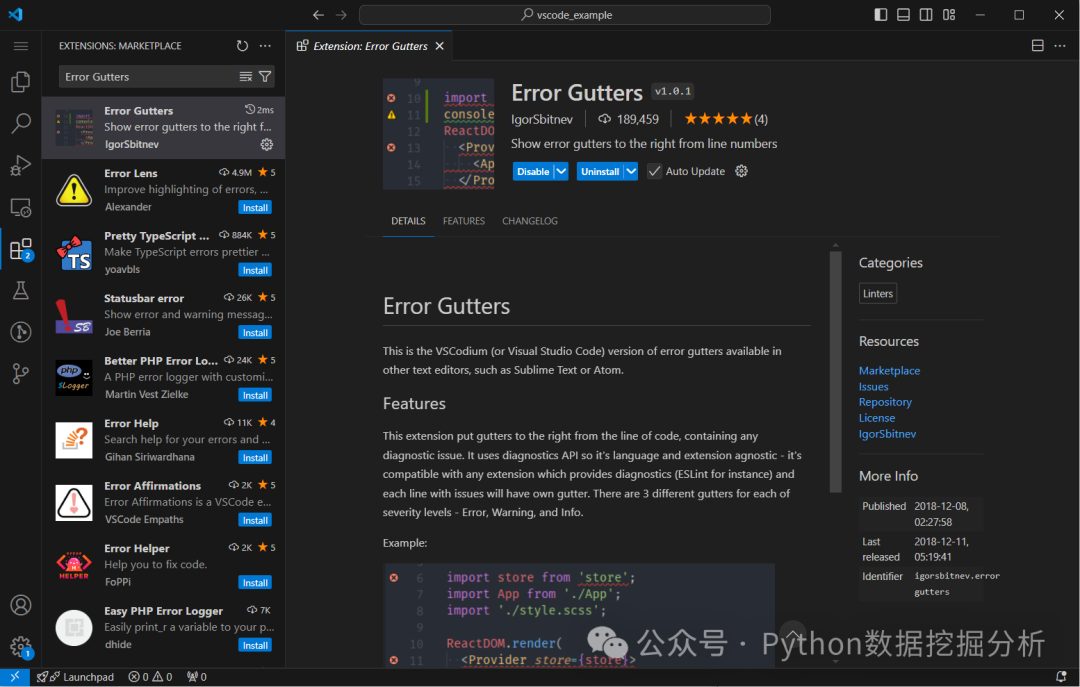The width and height of the screenshot is (1080, 687).
Task: Customize layout icon in title bar
Action: [949, 15]
